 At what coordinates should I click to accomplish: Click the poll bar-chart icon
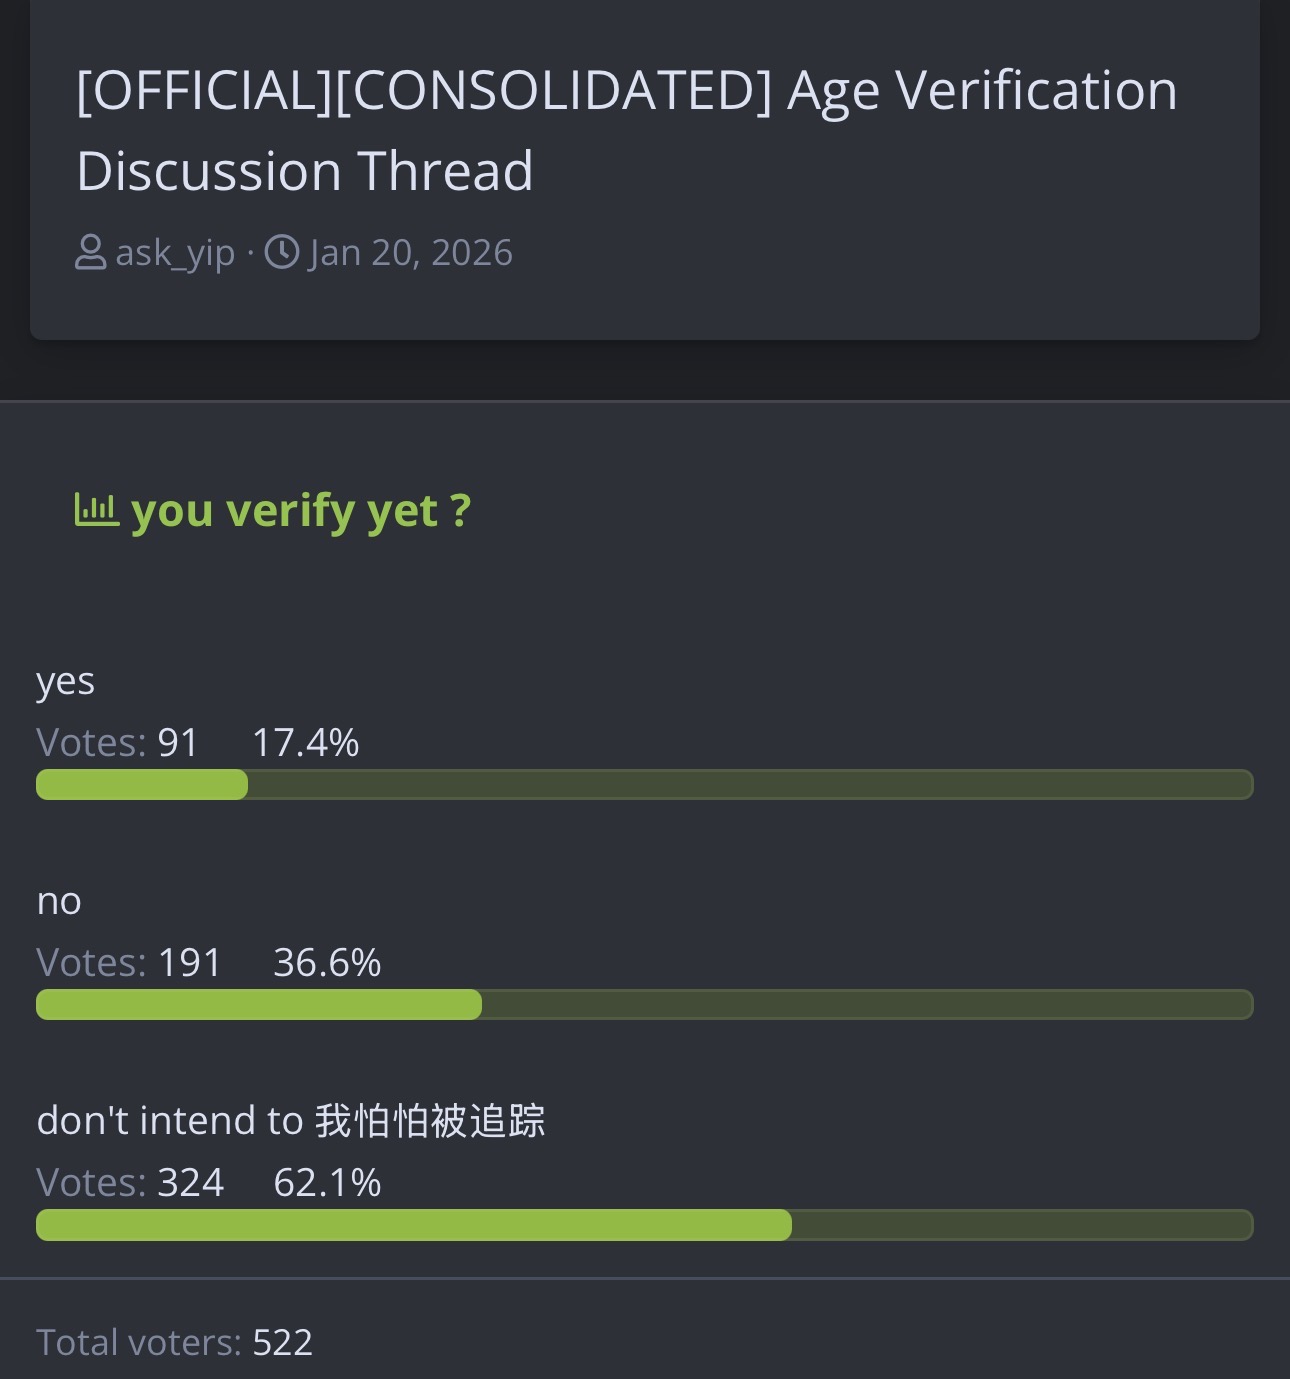click(97, 510)
